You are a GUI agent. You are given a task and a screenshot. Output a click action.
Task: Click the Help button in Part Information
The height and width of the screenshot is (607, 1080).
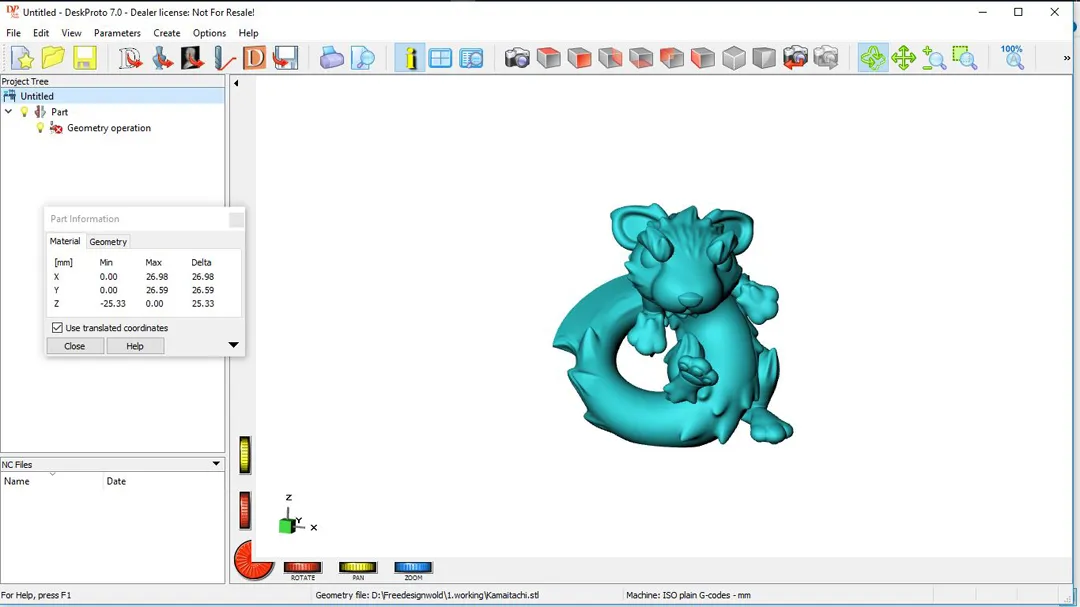[x=135, y=346]
